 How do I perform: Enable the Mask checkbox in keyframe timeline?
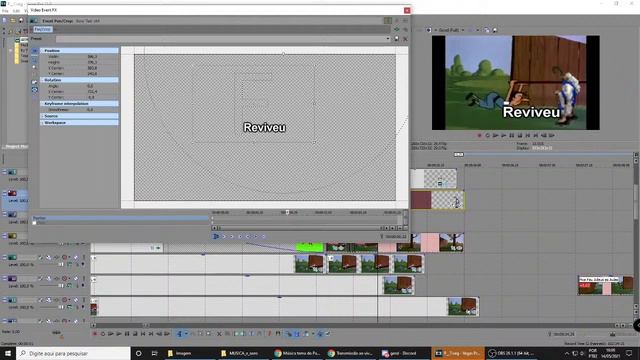point(35,223)
